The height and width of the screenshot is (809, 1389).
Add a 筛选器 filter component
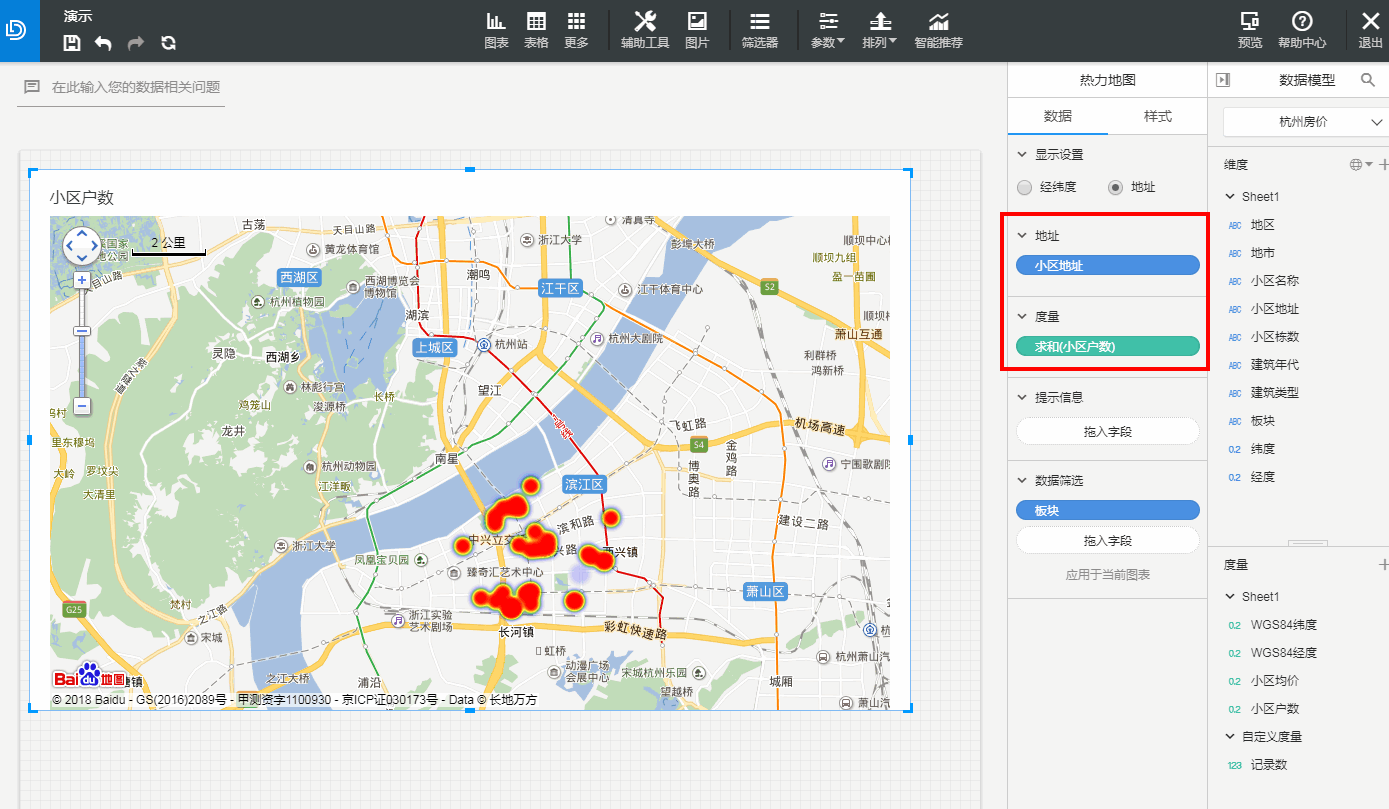(760, 31)
